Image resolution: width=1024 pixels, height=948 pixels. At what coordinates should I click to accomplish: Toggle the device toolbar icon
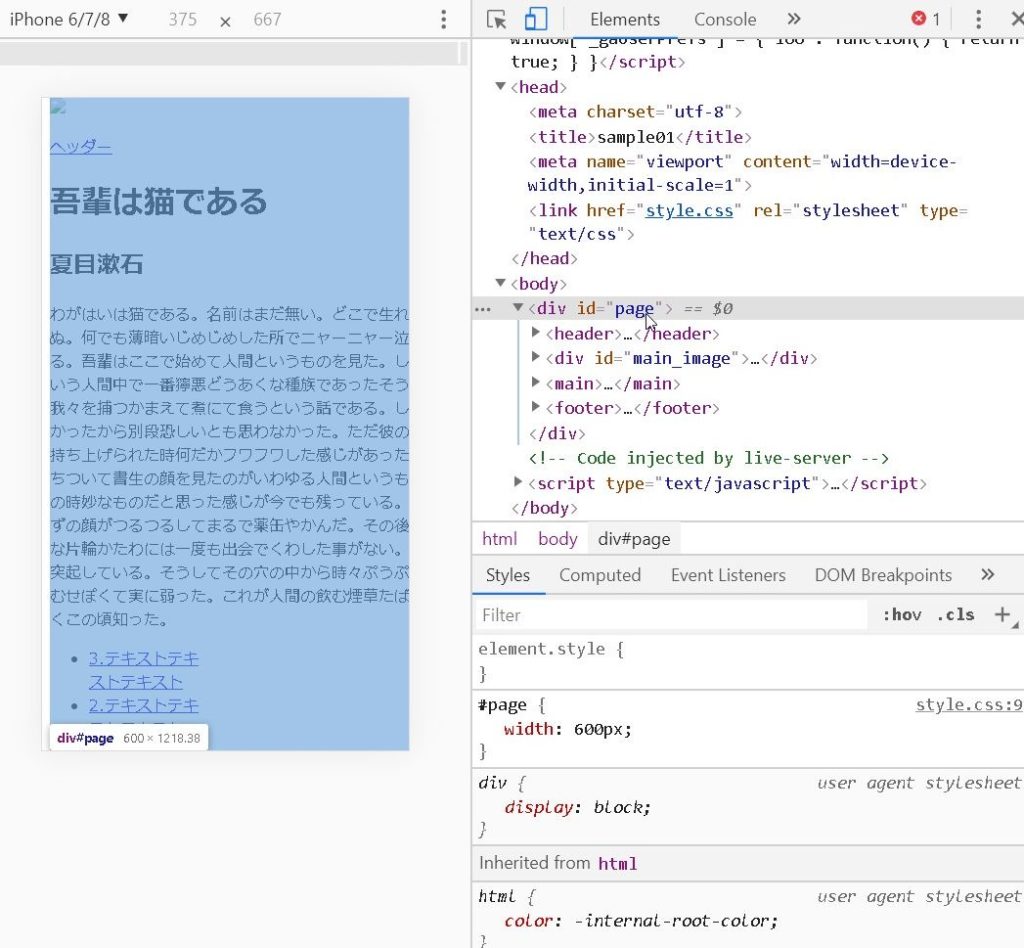tap(536, 19)
